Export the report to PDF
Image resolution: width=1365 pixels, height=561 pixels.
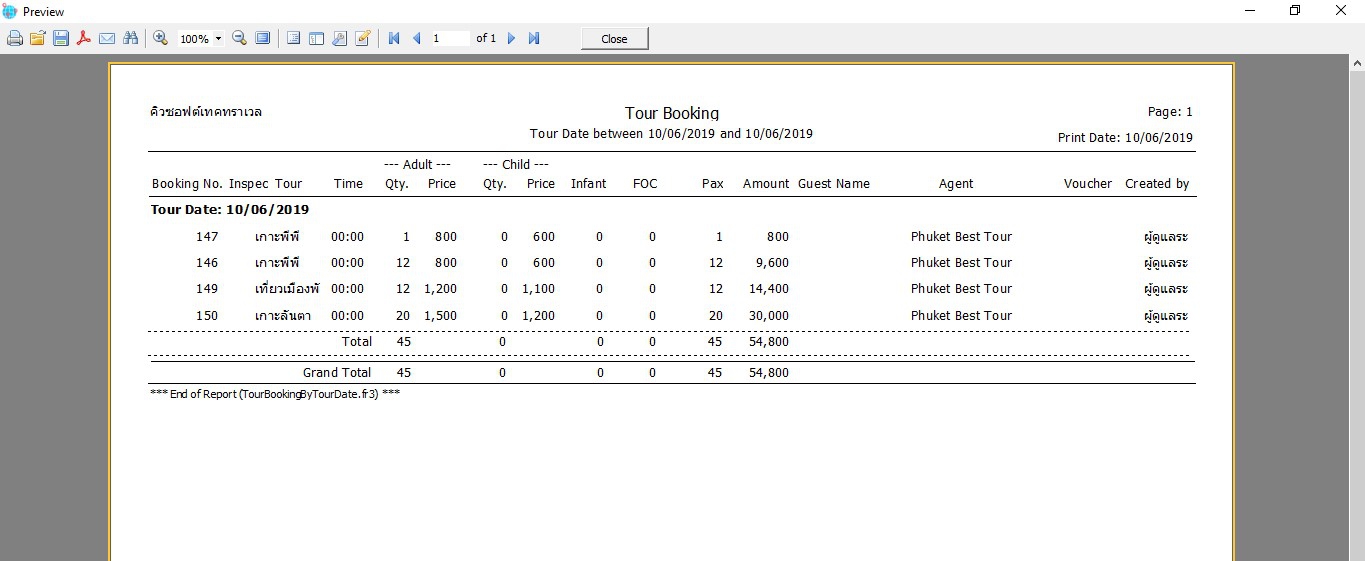pos(84,38)
